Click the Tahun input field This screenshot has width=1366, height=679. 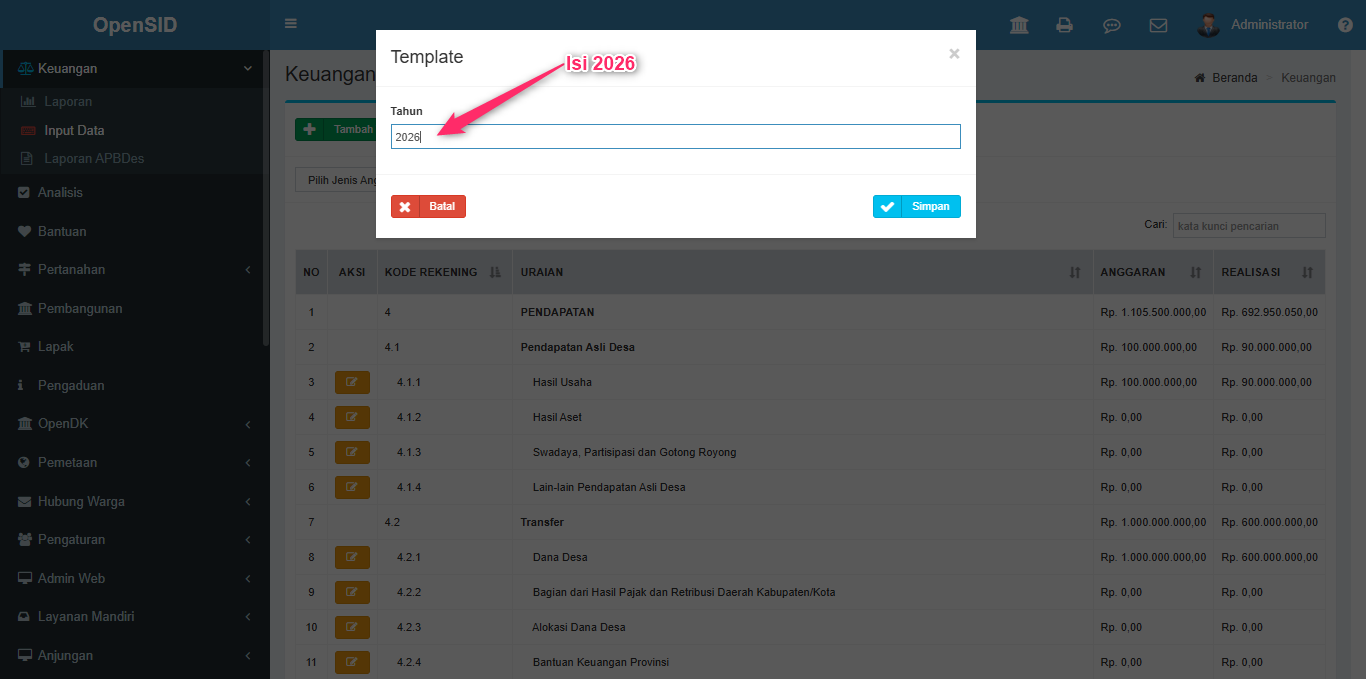[x=675, y=137]
